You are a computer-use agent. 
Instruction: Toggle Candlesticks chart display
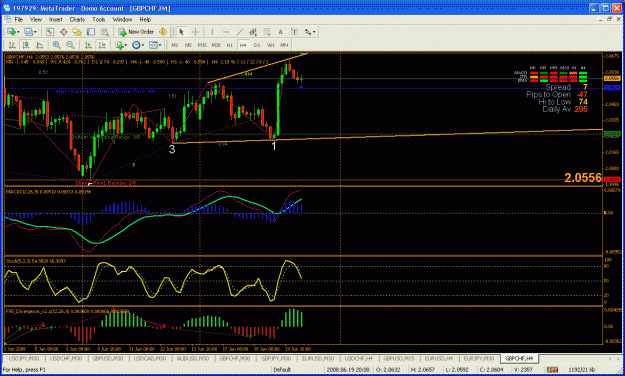point(26,45)
